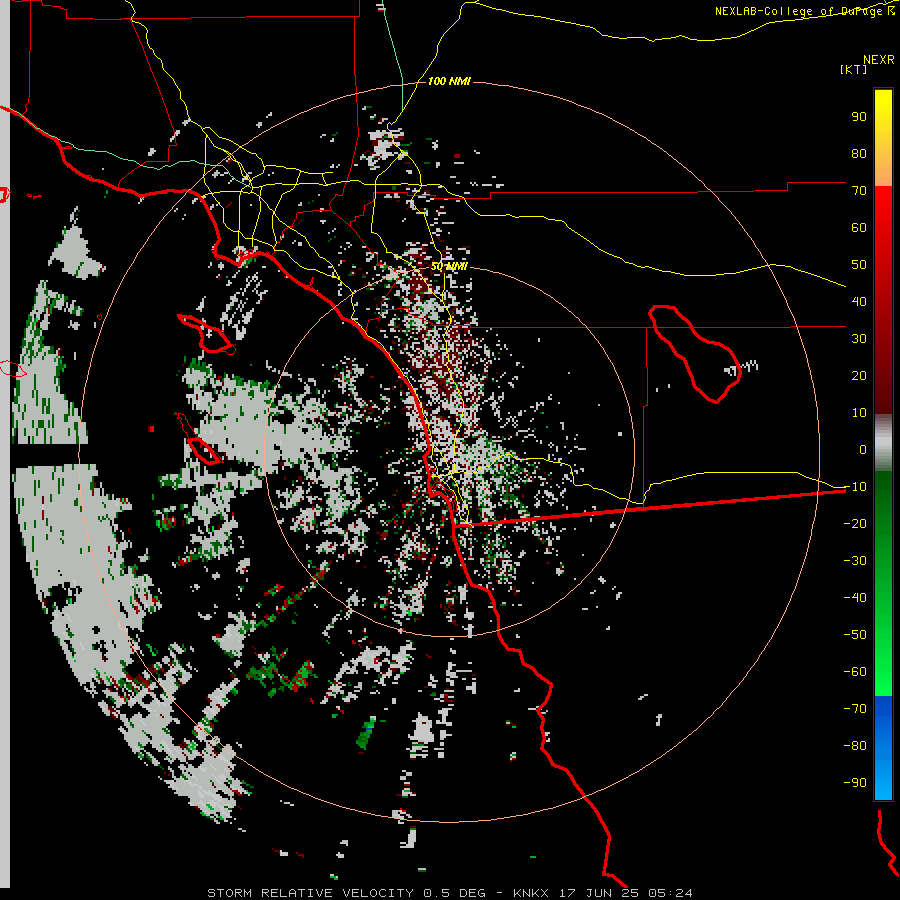
Task: Click the NEXR label above color scale
Action: tap(878, 59)
